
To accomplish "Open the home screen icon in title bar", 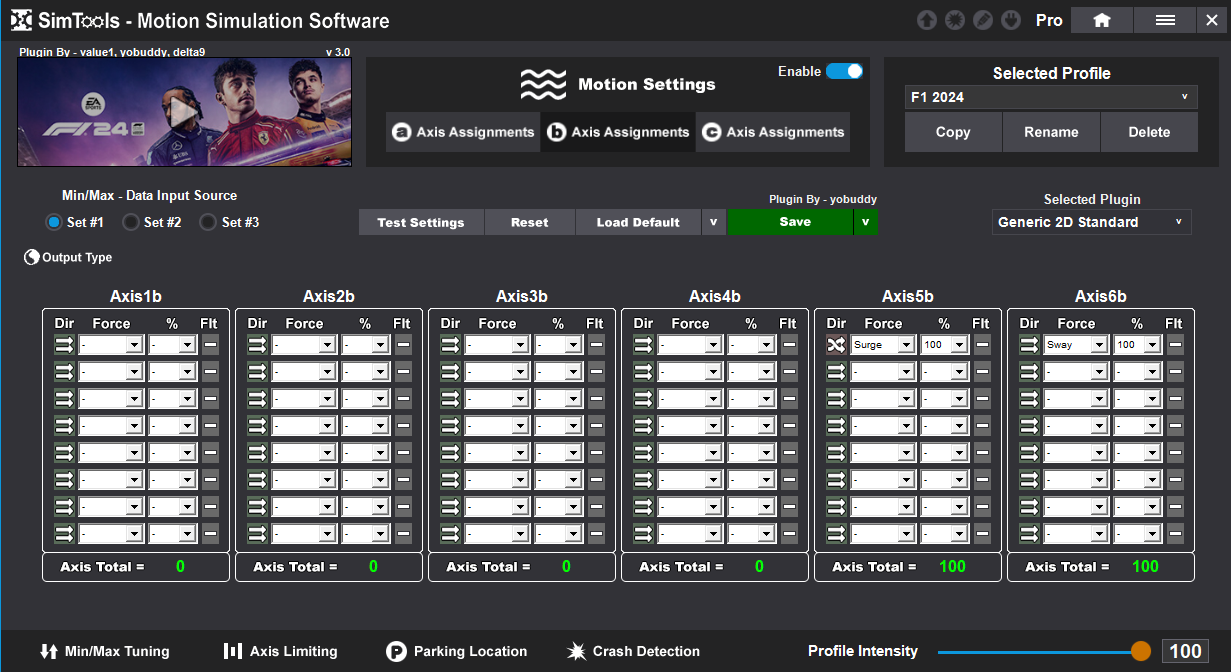I will 1102,20.
